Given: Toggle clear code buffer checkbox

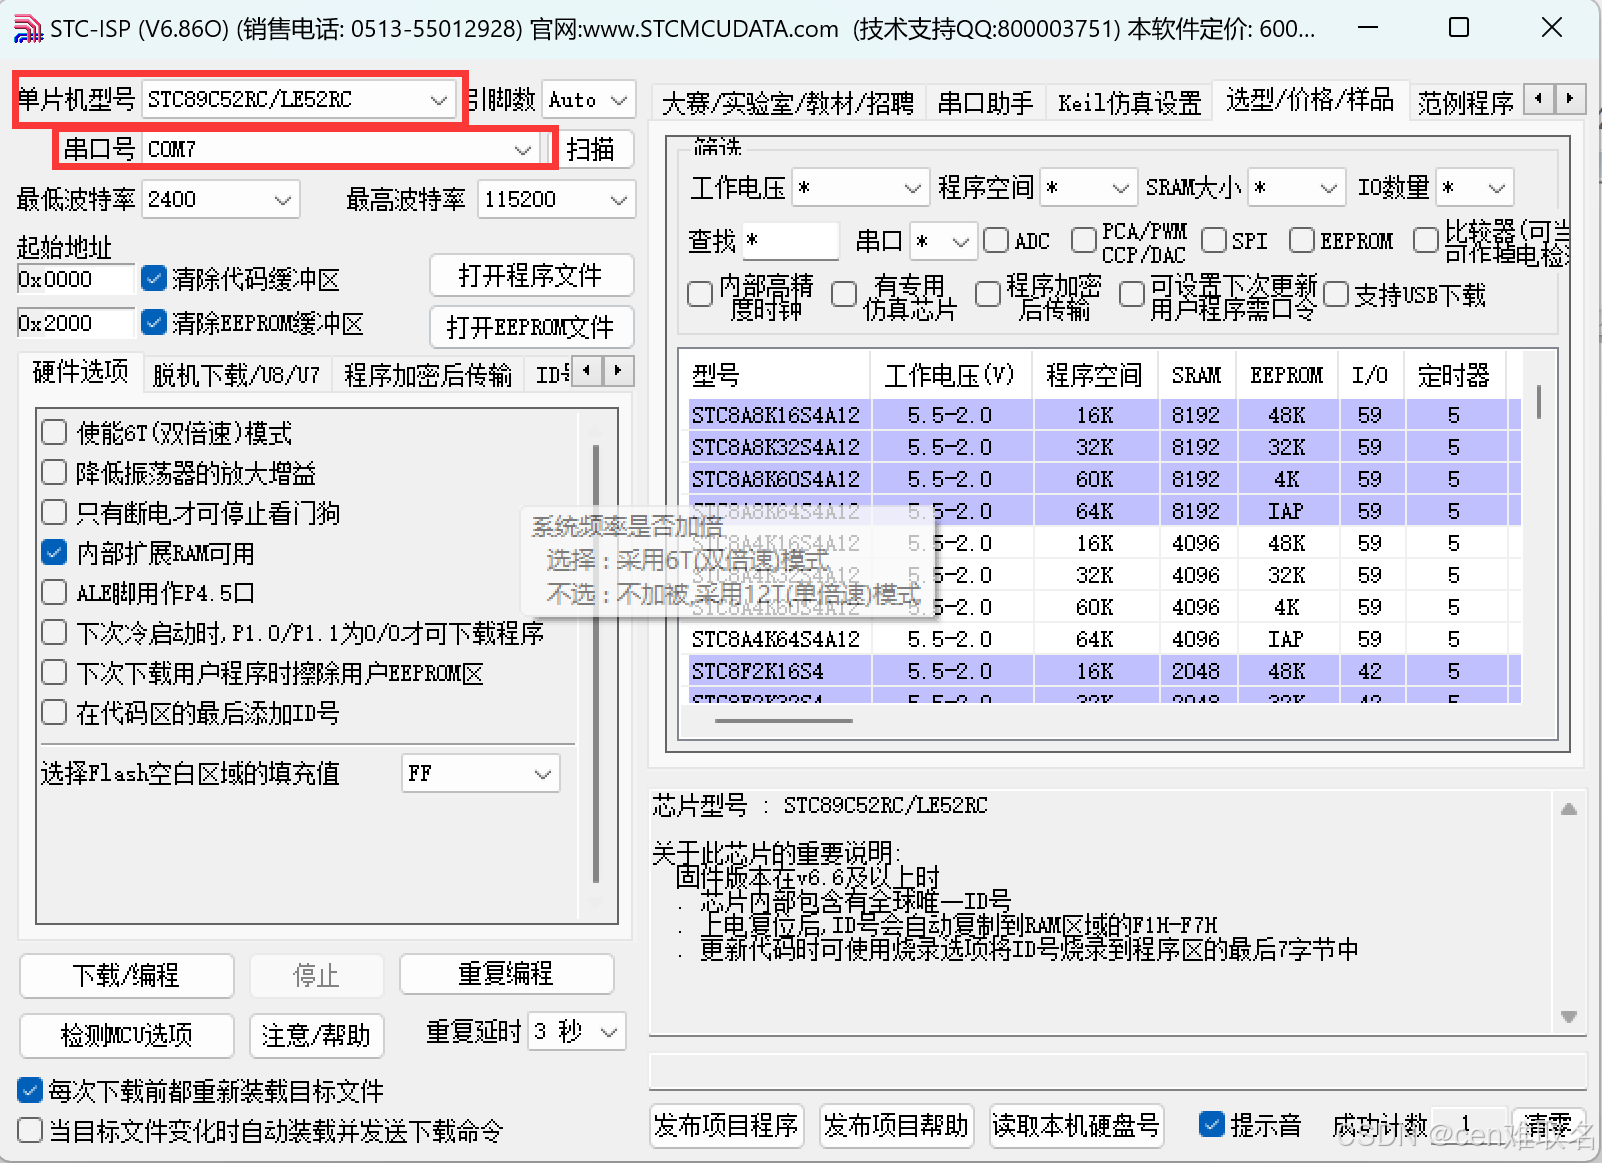Looking at the screenshot, I should pyautogui.click(x=154, y=278).
